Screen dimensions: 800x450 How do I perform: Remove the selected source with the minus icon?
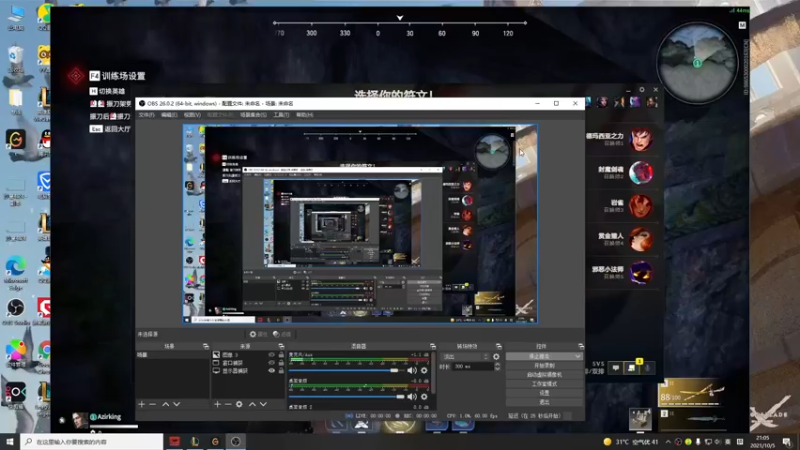tap(228, 404)
